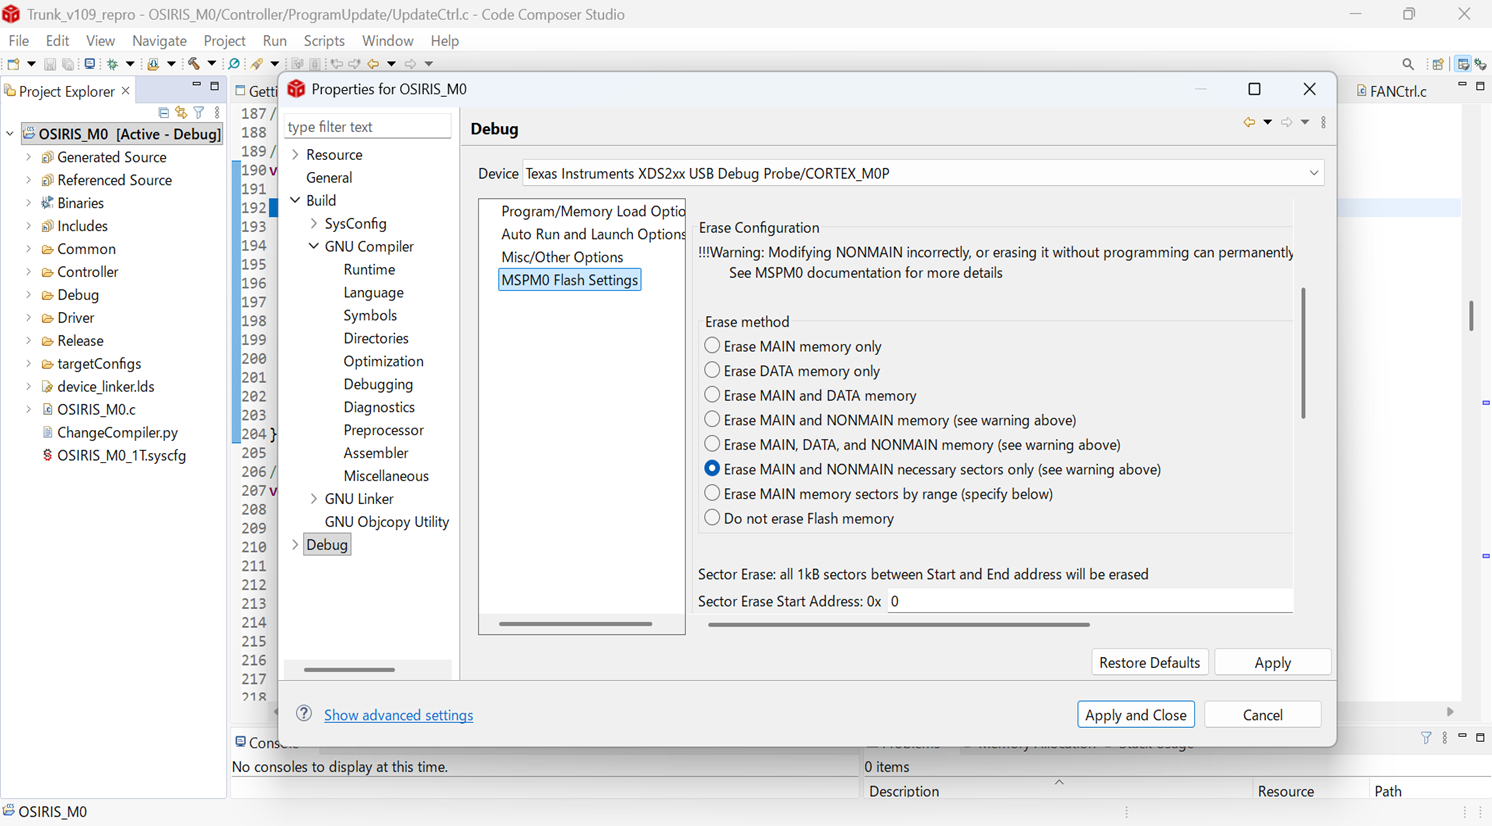Image resolution: width=1492 pixels, height=826 pixels.
Task: Switch to the CCS Edit perspective icon
Action: (x=1463, y=64)
